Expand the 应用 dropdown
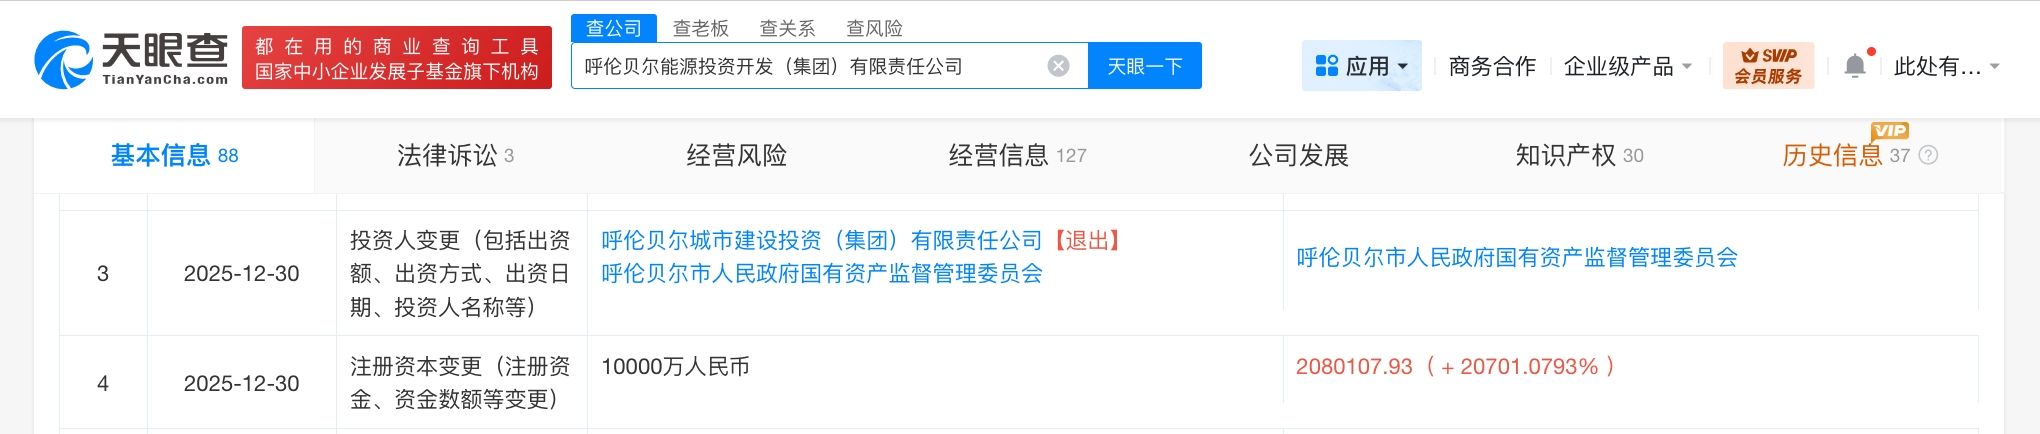The height and width of the screenshot is (434, 2040). 1361,66
